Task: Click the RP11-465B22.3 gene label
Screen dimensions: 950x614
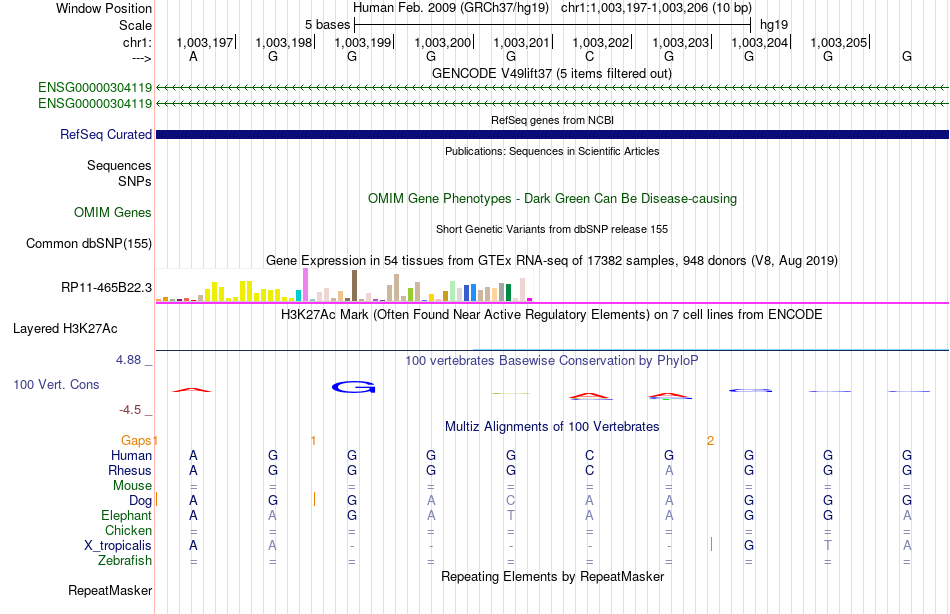Action: 106,287
